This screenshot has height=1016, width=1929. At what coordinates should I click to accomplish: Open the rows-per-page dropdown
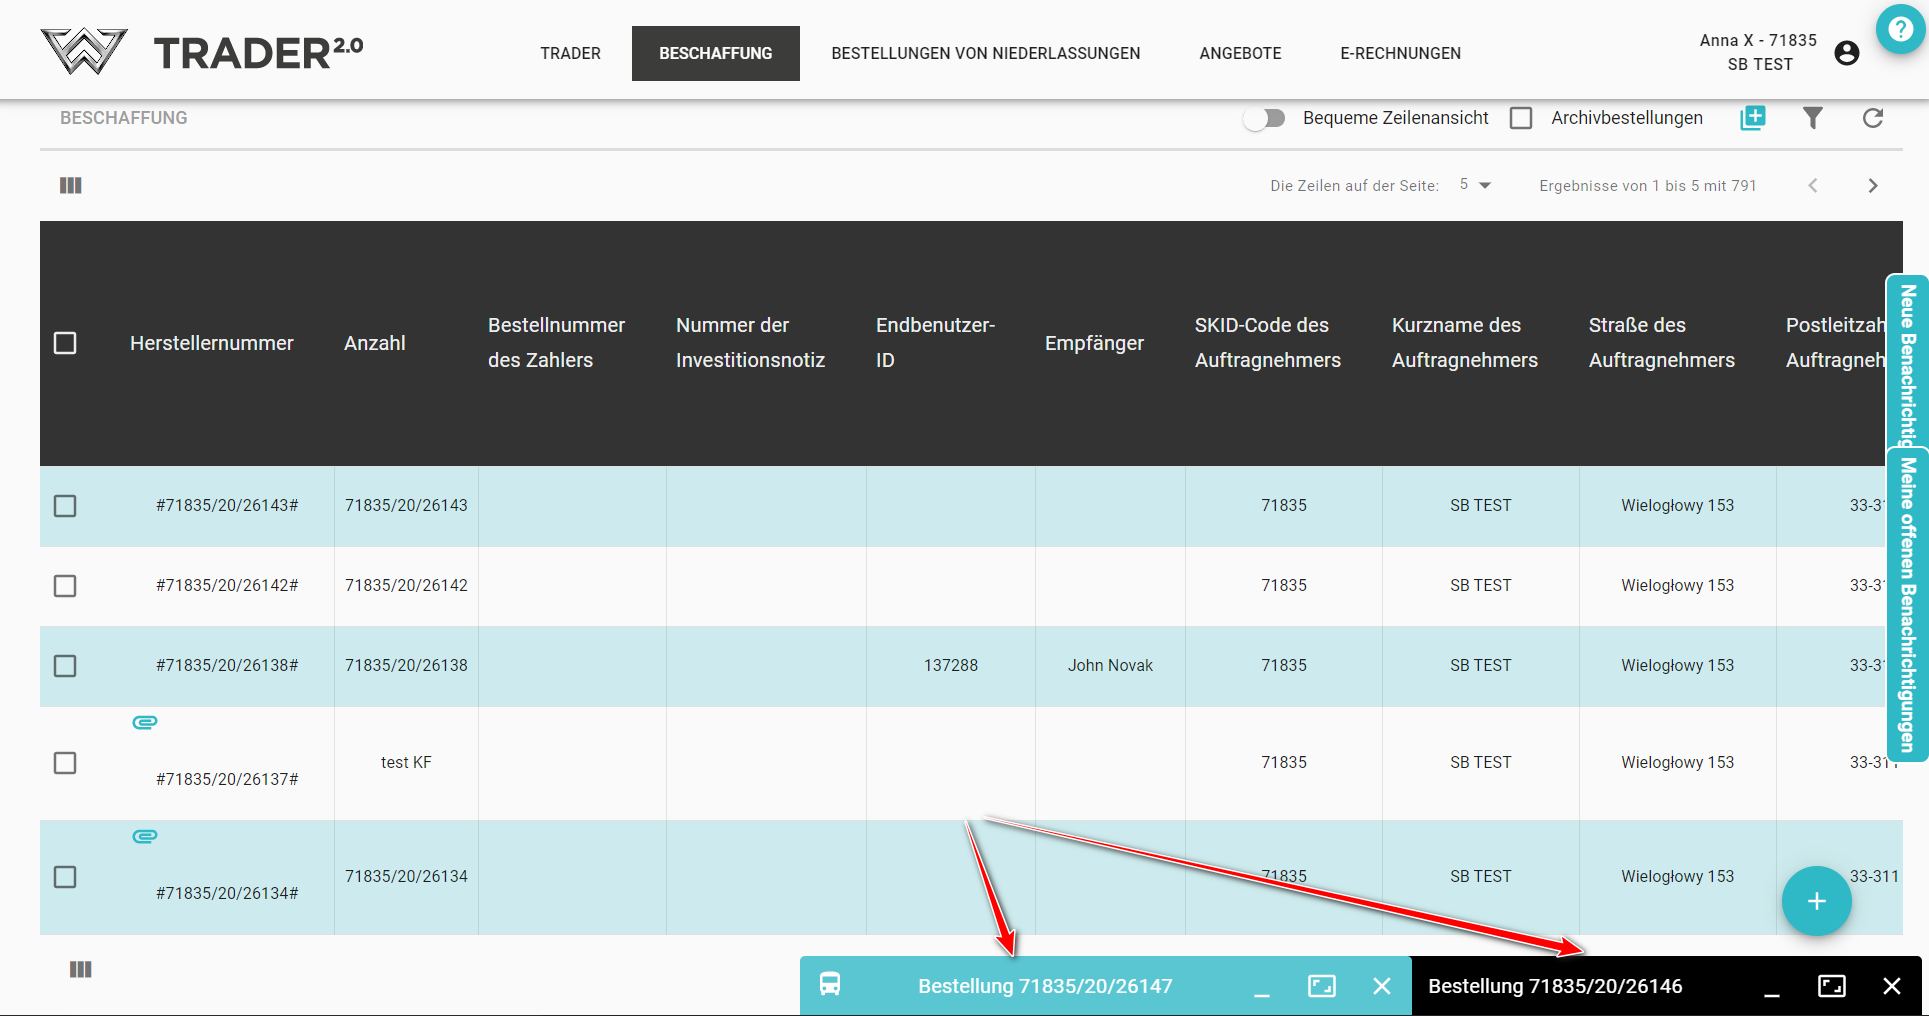1475,185
